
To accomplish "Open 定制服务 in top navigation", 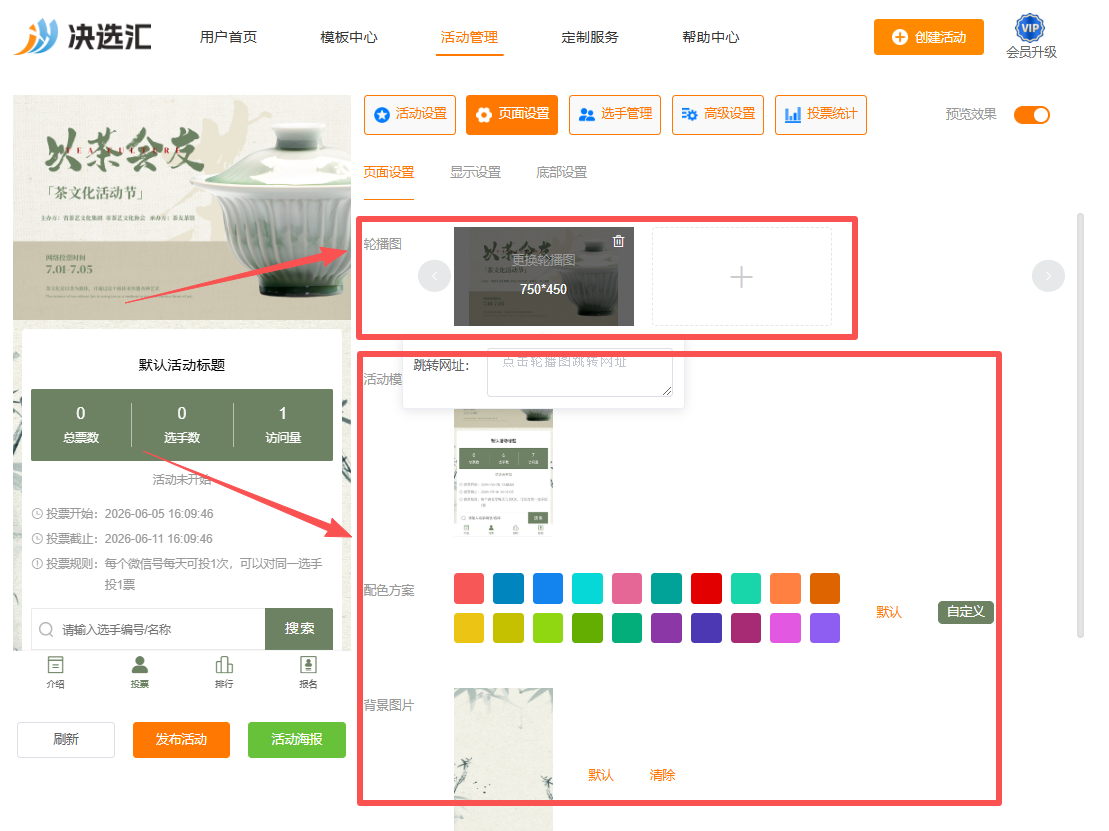I will coord(590,37).
